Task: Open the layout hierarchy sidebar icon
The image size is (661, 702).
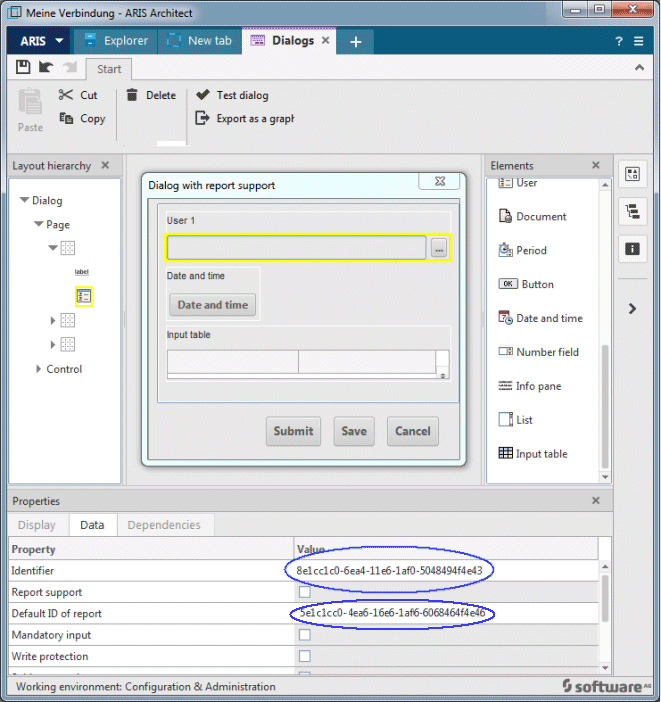Action: click(632, 211)
